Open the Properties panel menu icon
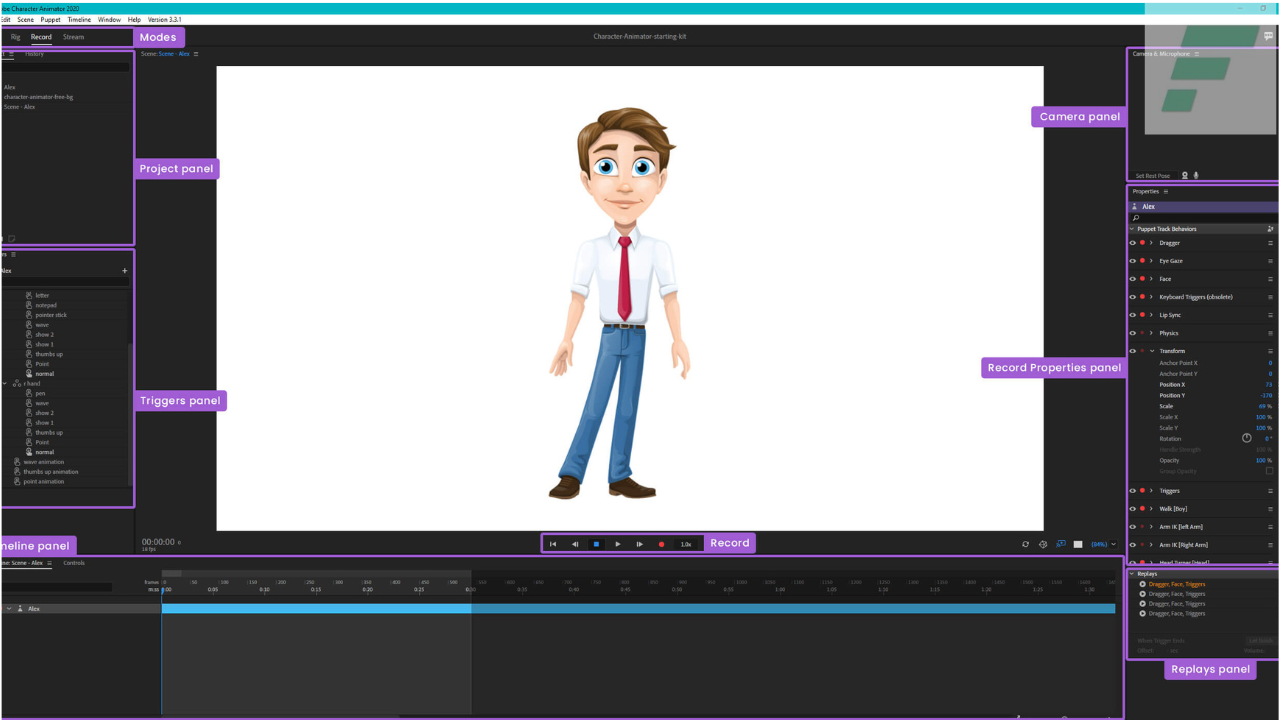The width and height of the screenshot is (1280, 720). (x=1166, y=191)
